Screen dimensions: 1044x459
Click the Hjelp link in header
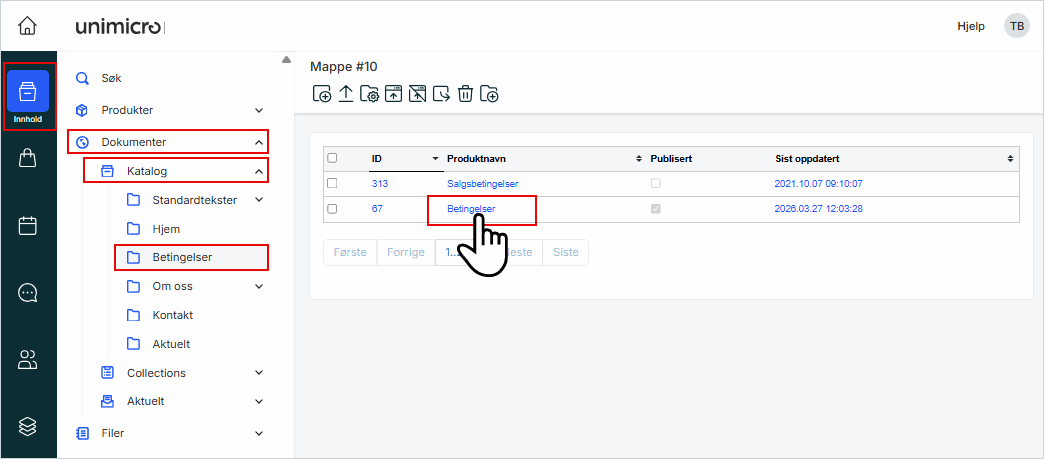pyautogui.click(x=970, y=26)
